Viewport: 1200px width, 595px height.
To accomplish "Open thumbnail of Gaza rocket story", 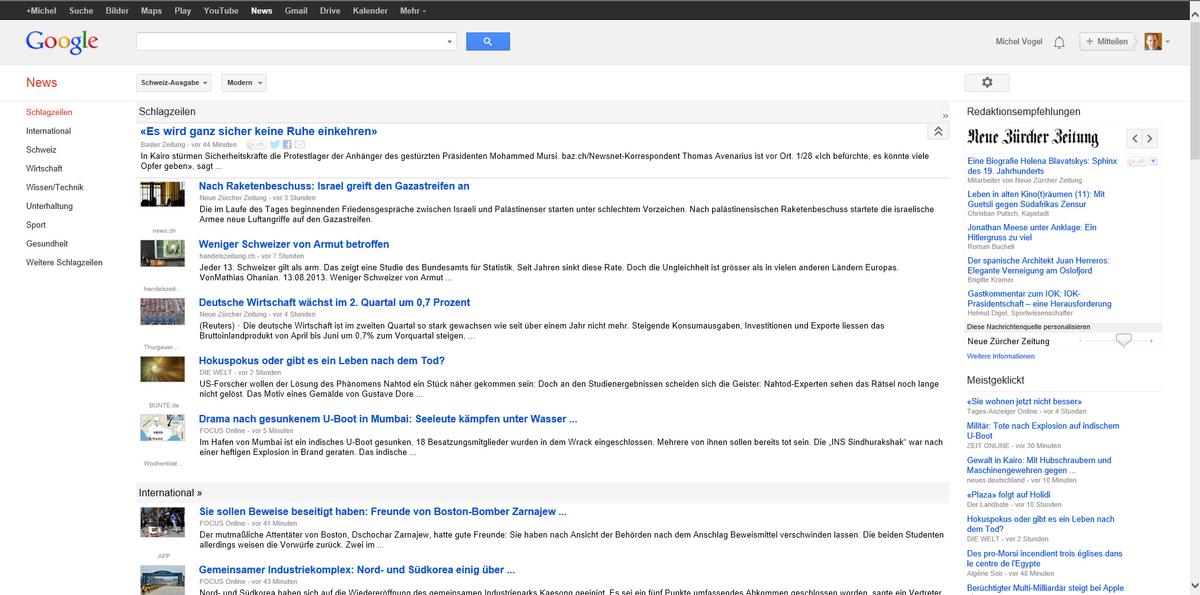I will click(x=162, y=194).
